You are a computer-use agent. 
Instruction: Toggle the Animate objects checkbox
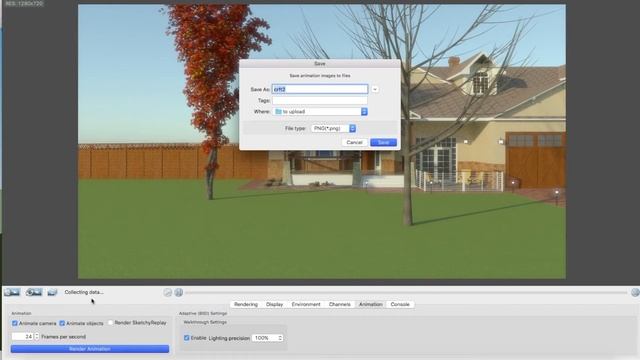pos(62,323)
